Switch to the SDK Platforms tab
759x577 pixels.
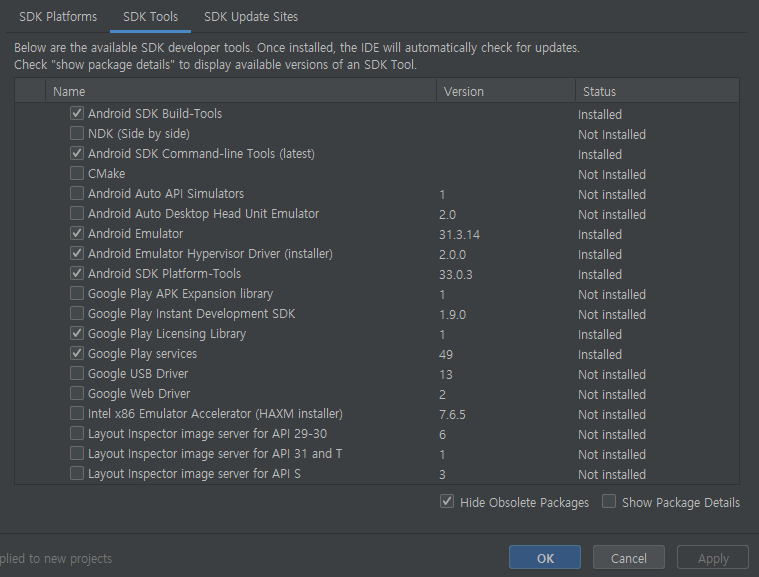[58, 16]
